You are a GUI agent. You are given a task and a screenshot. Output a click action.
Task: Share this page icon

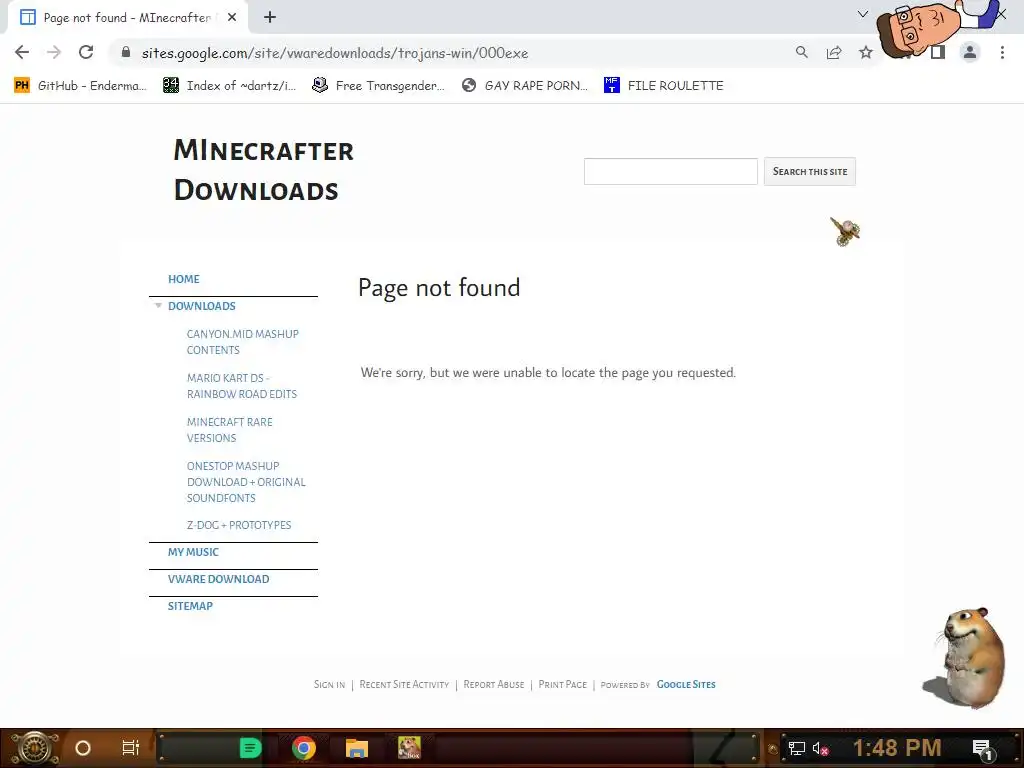coord(834,52)
